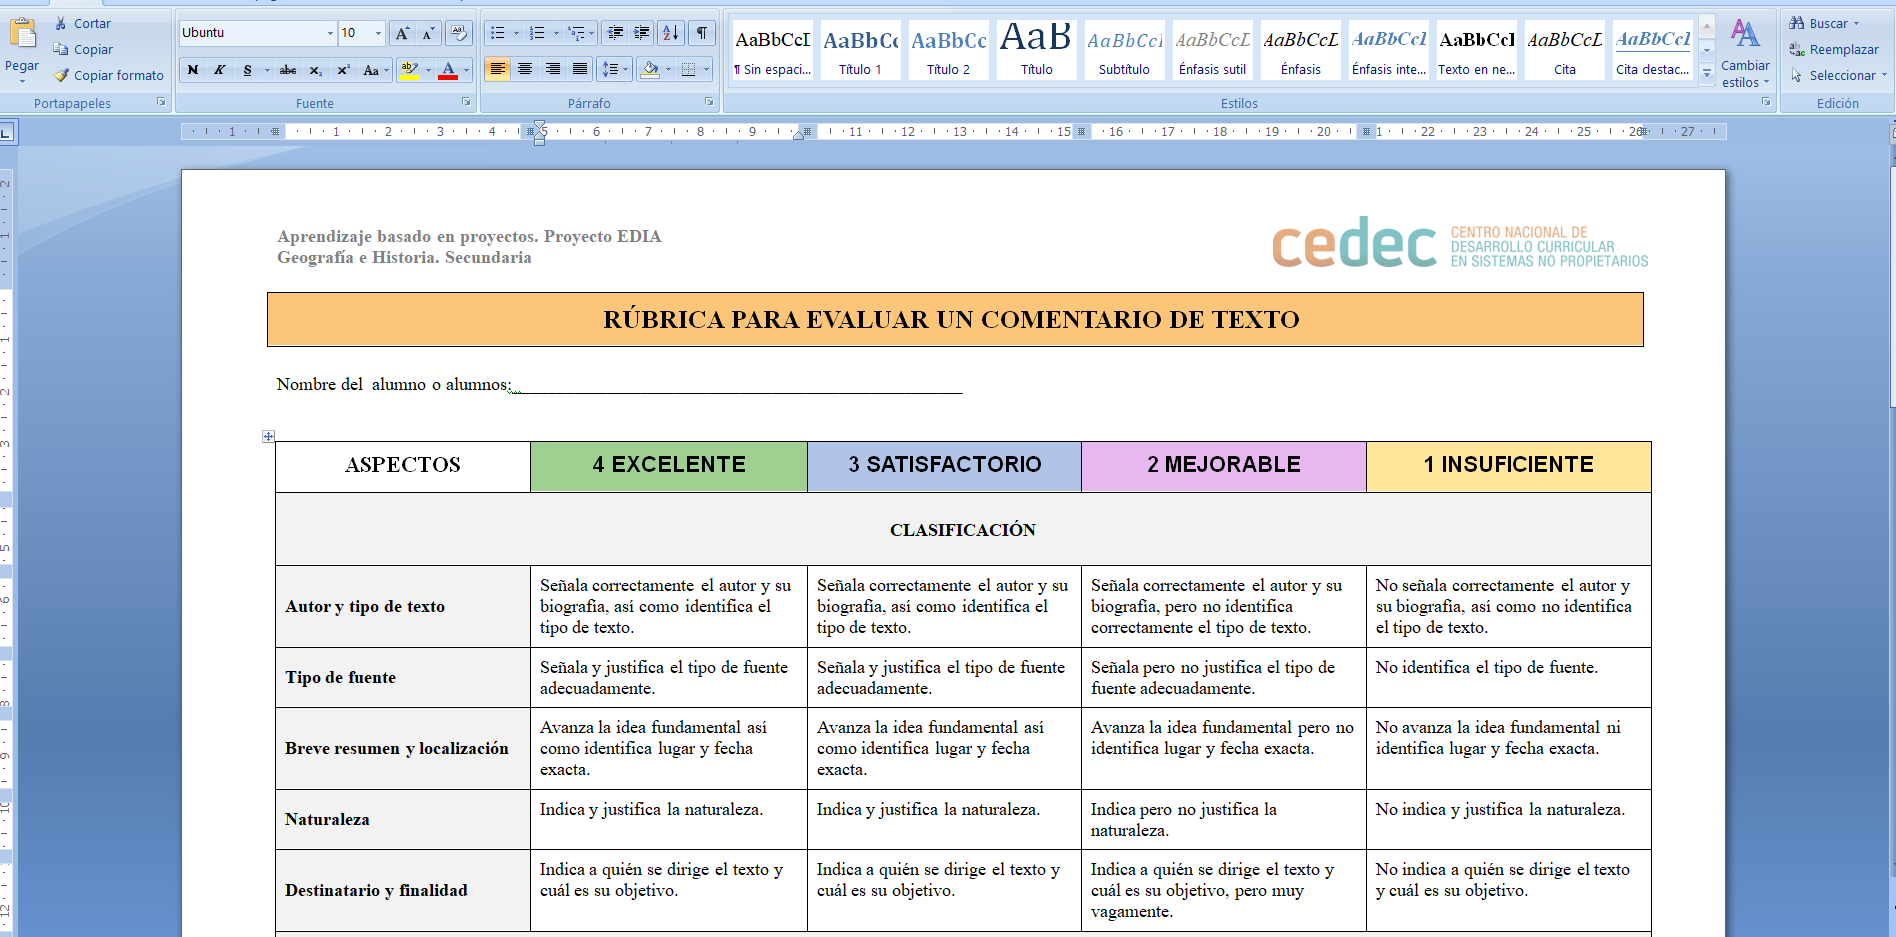This screenshot has height=937, width=1896.
Task: Open the Fuente dialog launcher
Action: point(466,102)
